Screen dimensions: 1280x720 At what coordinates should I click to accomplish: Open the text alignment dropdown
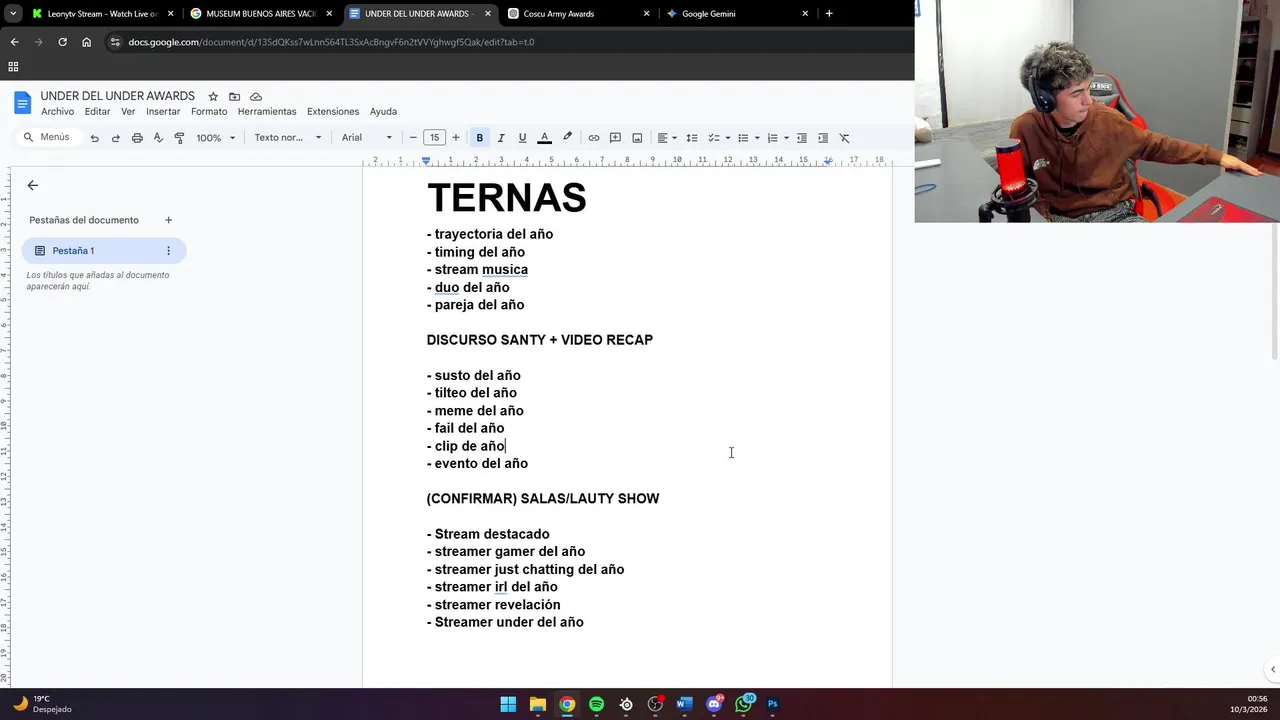click(x=666, y=138)
